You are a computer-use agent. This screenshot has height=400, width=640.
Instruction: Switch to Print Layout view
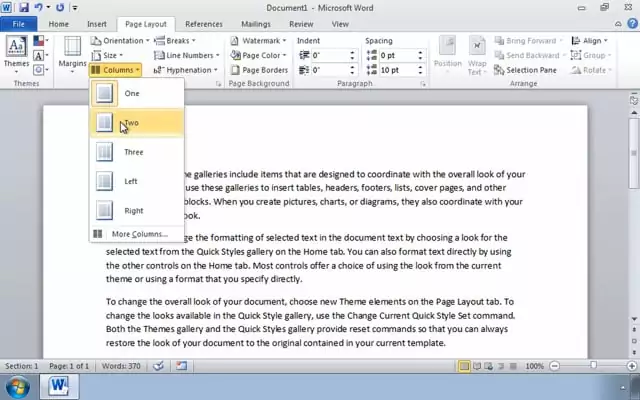pyautogui.click(x=464, y=366)
